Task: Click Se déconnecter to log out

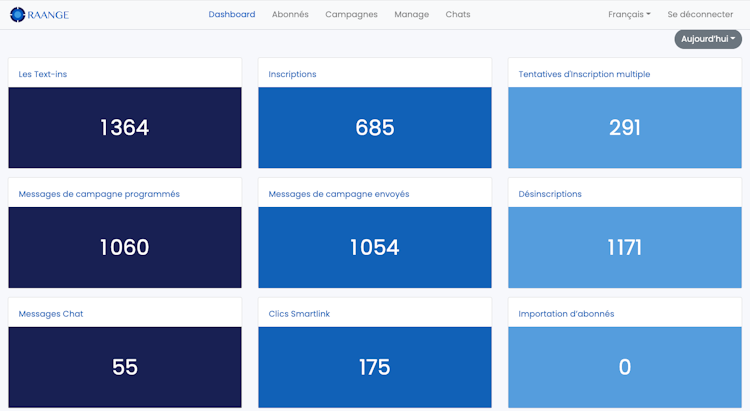Action: click(700, 14)
